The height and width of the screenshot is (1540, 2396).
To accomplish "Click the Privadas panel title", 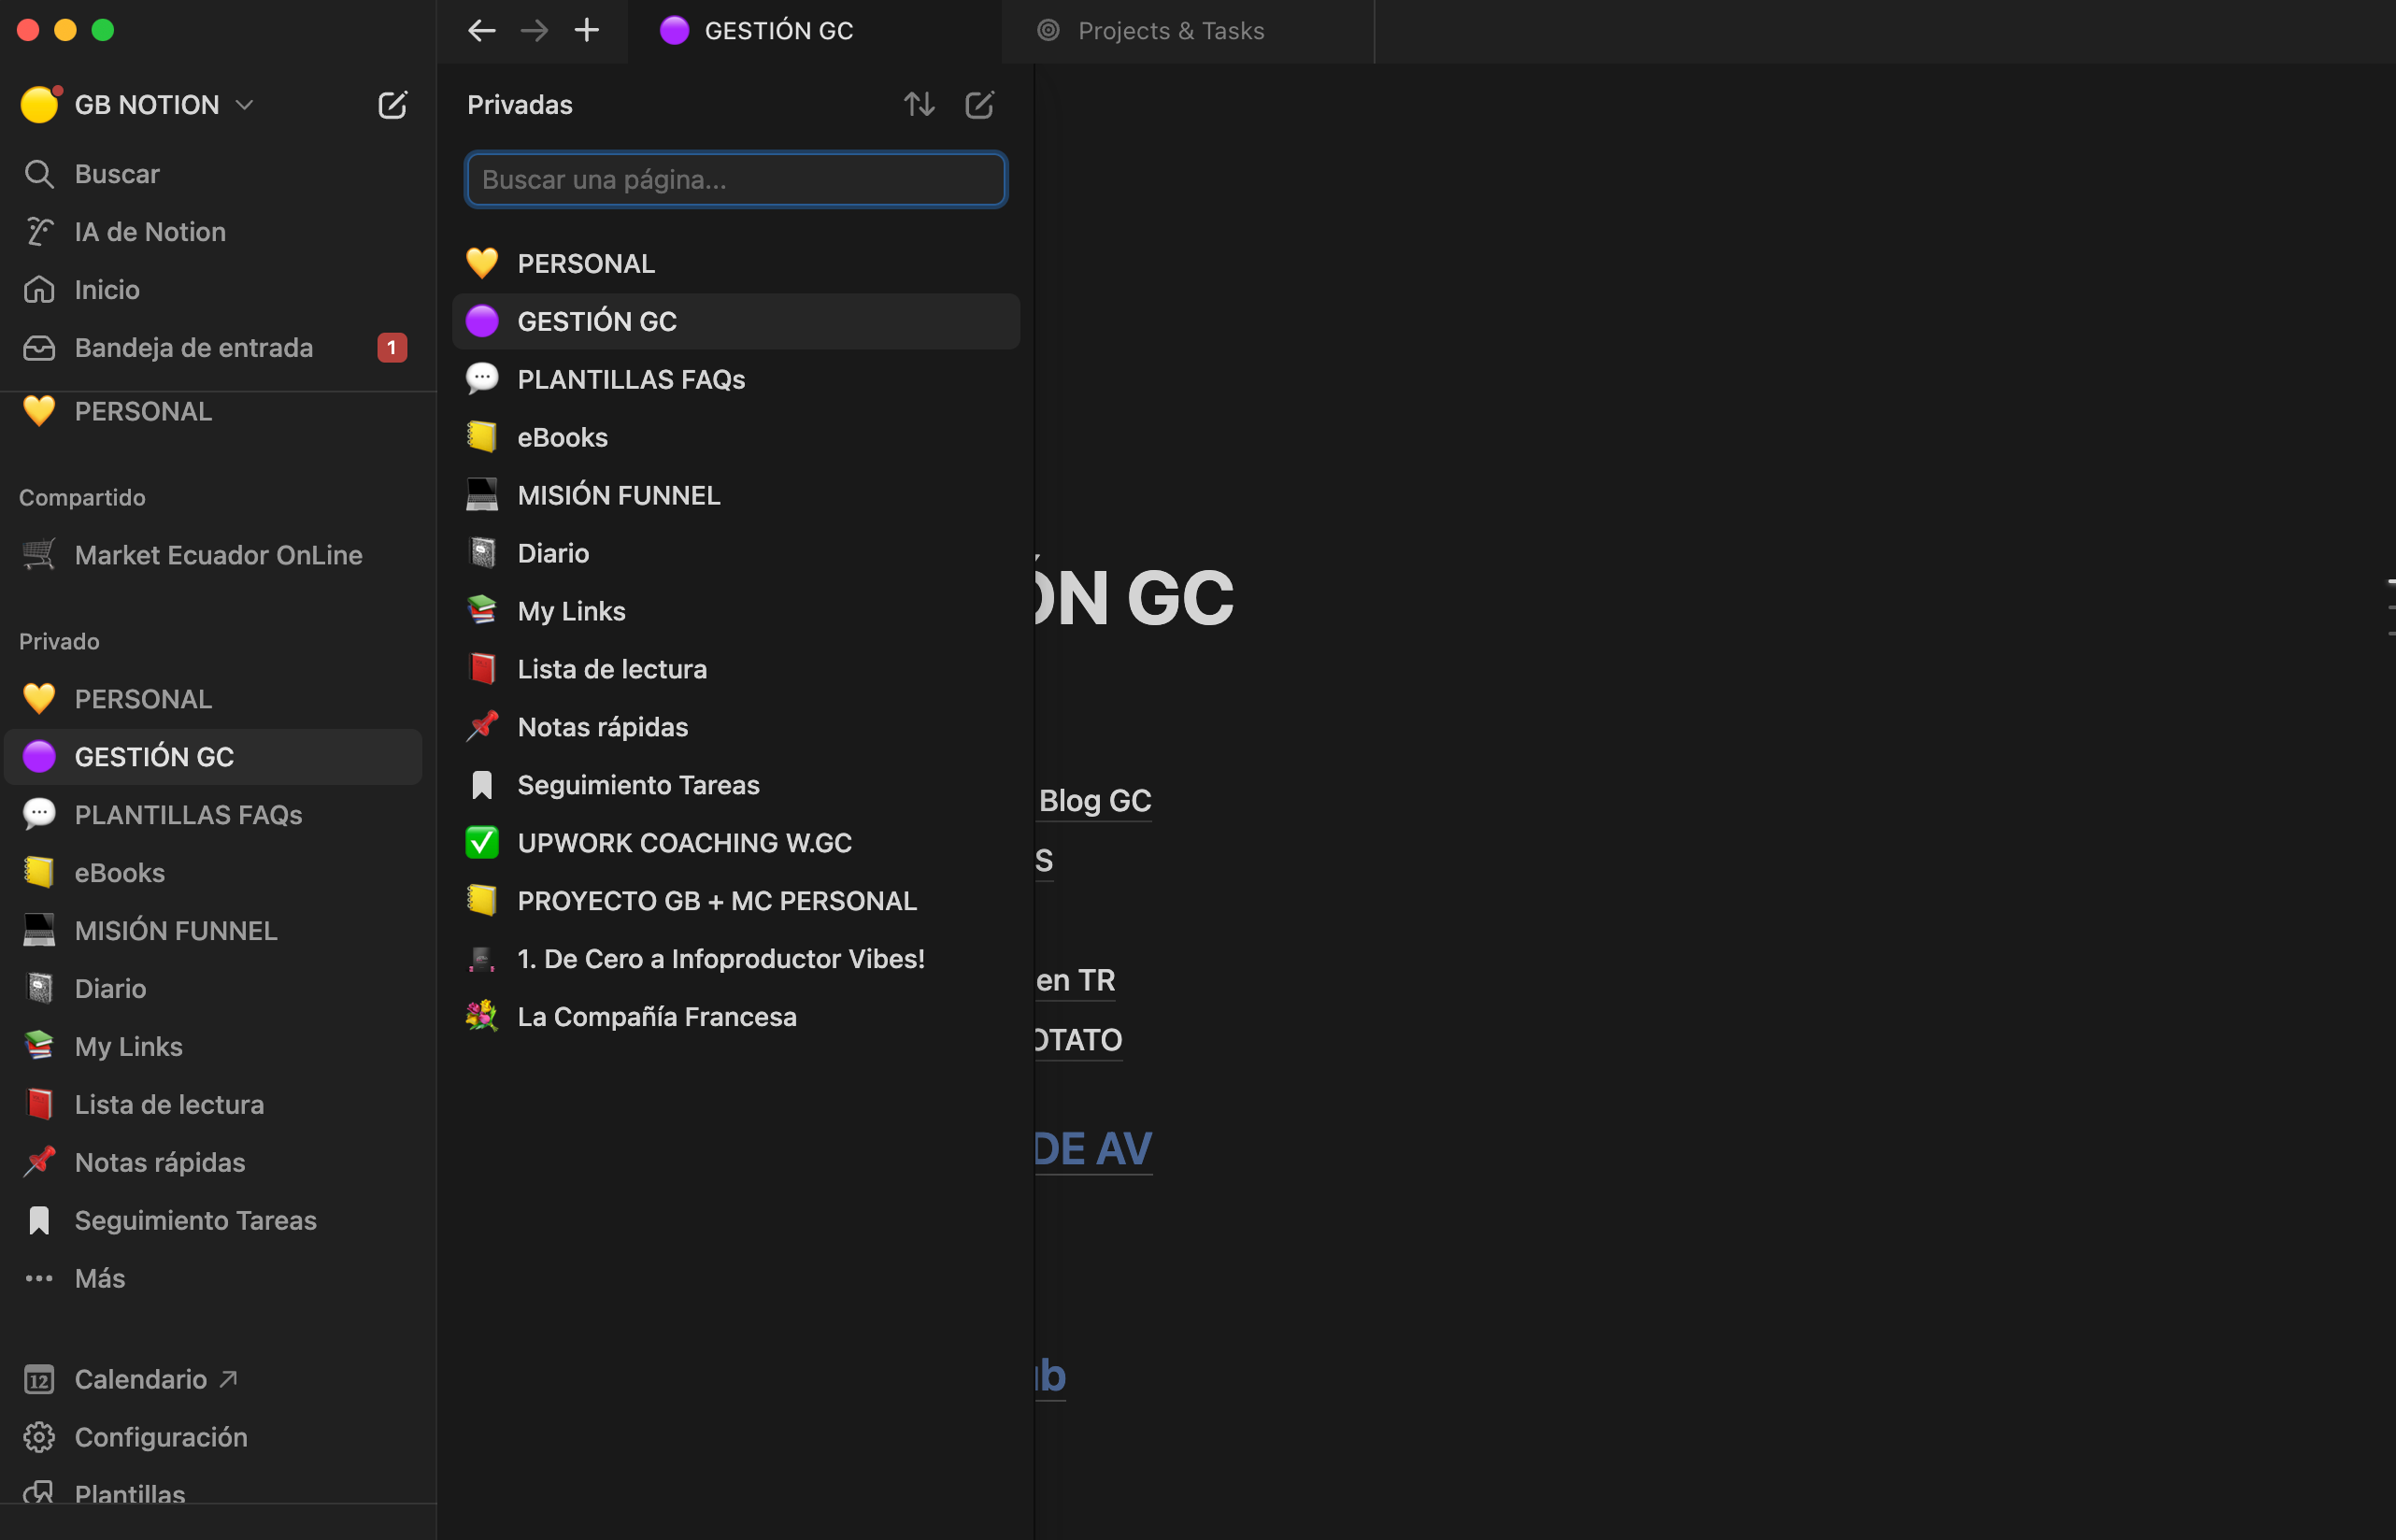I will (x=520, y=105).
